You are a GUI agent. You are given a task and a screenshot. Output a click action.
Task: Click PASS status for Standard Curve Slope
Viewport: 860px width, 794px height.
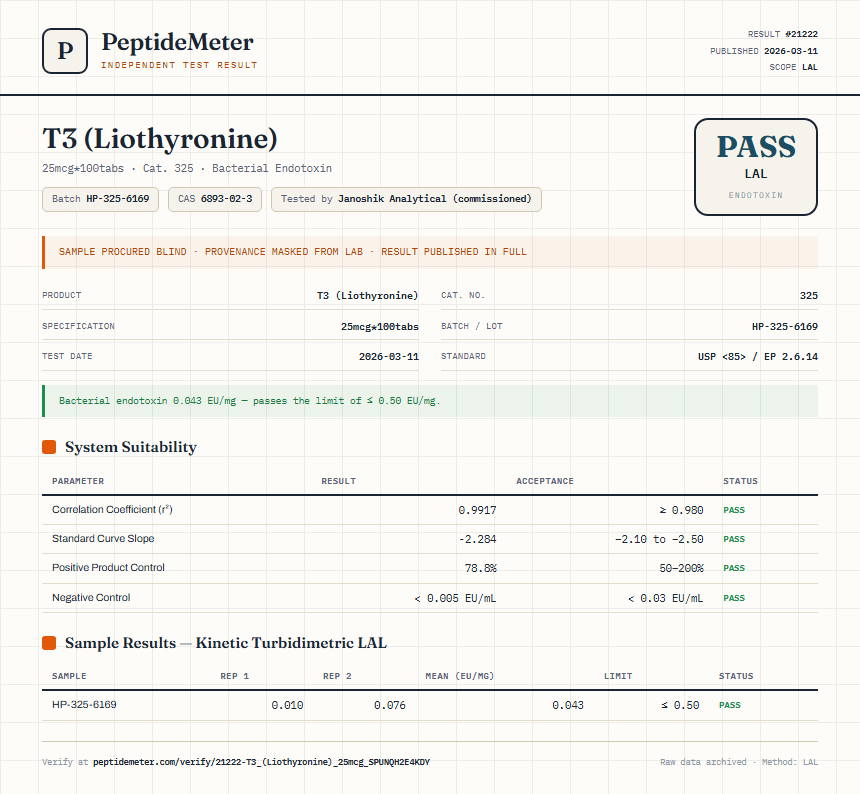(x=734, y=539)
